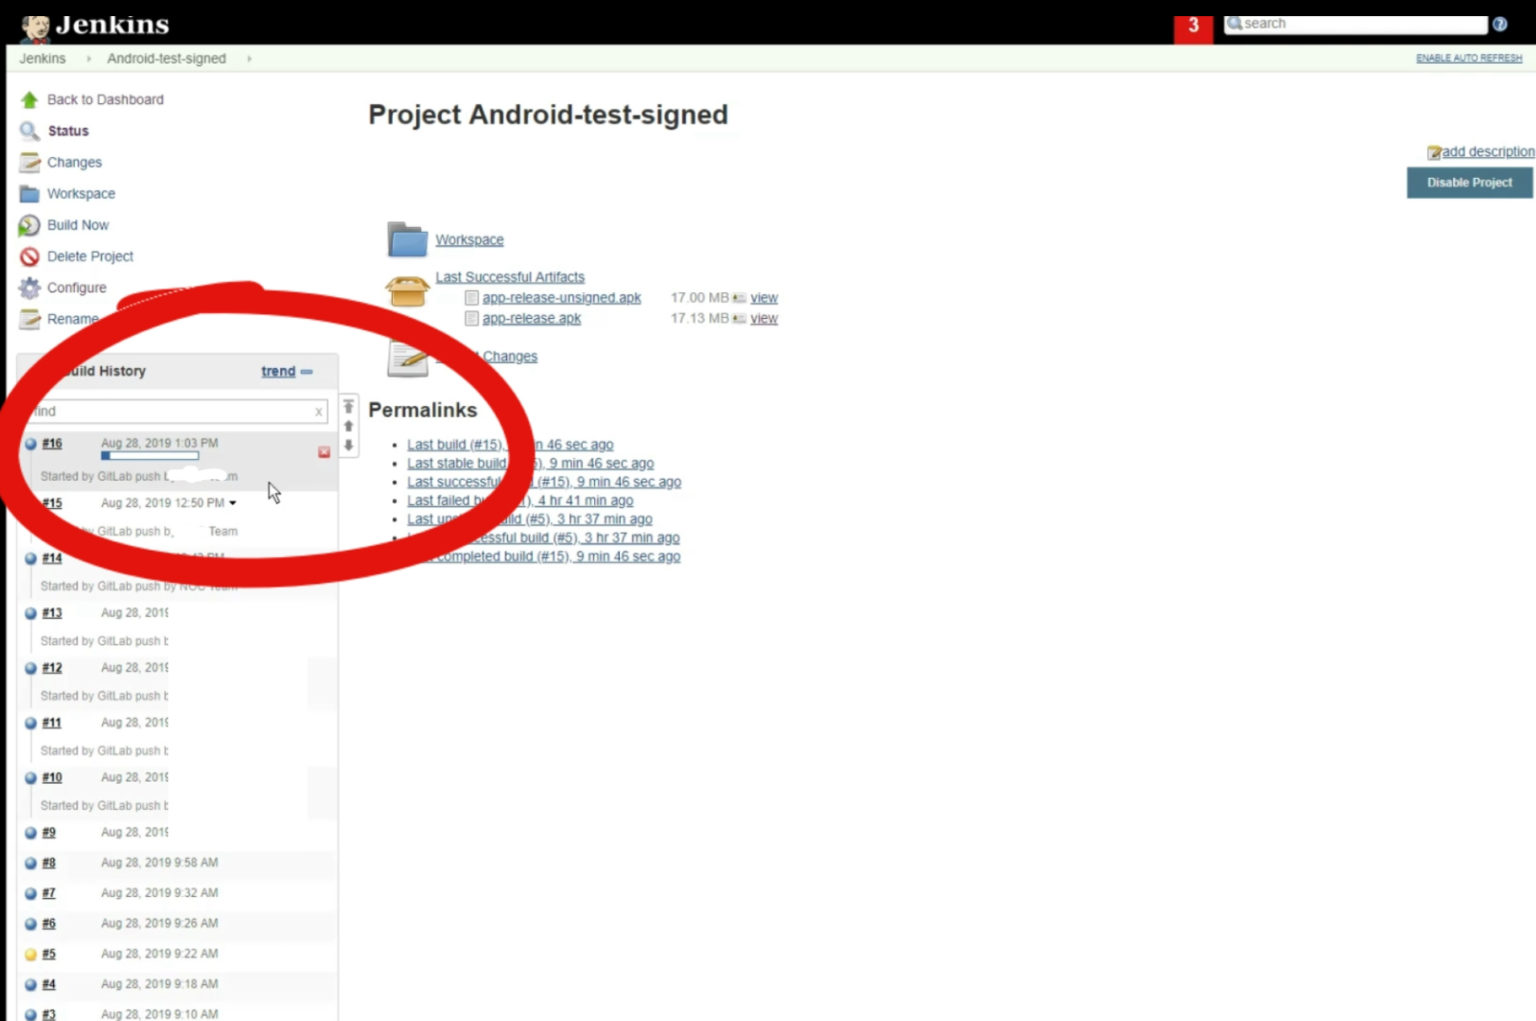This screenshot has height=1021, width=1536.
Task: Click the Back to Dashboard arrow icon
Action: [29, 99]
